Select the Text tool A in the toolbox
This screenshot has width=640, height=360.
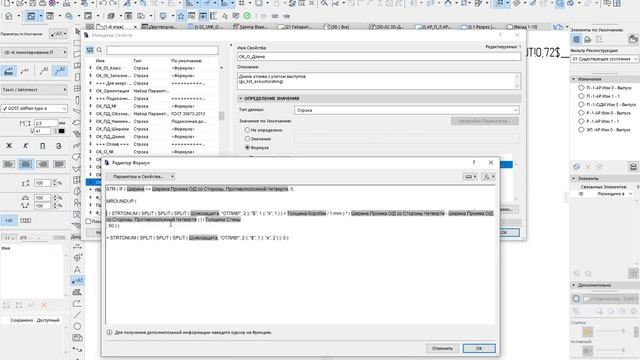(77, 269)
